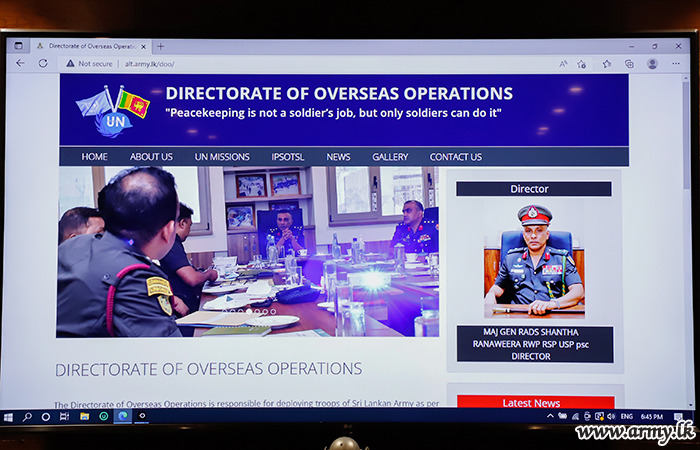Open the notification center icon
This screenshot has width=700, height=450.
[x=678, y=417]
